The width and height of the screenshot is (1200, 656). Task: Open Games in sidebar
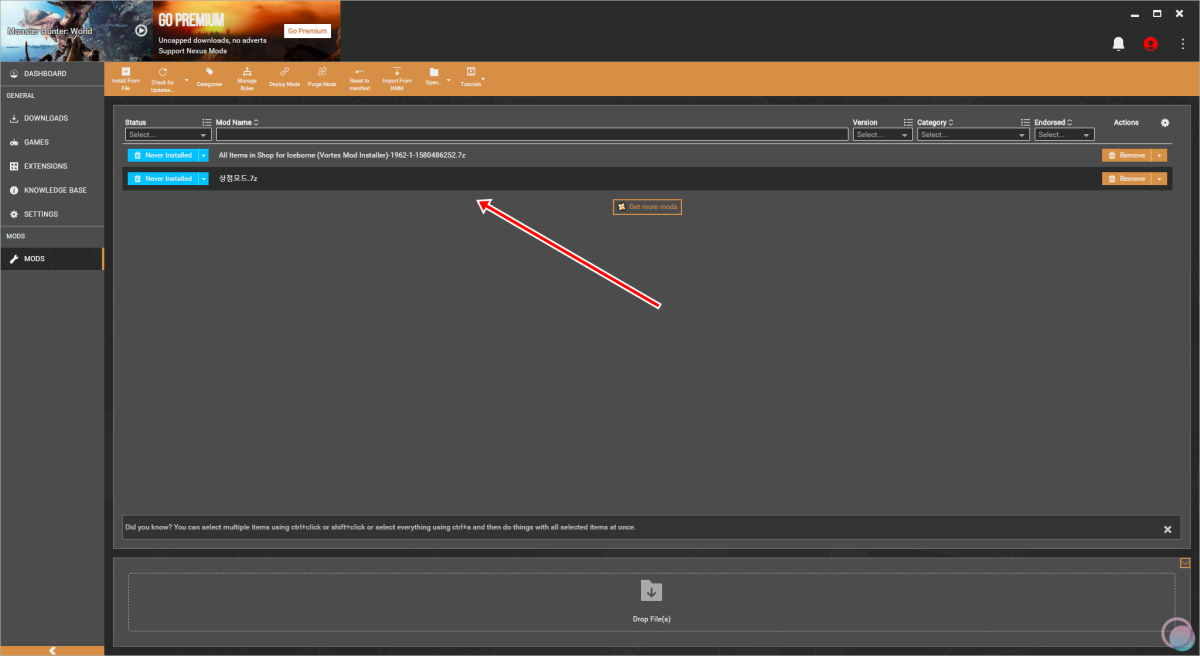pyautogui.click(x=52, y=142)
